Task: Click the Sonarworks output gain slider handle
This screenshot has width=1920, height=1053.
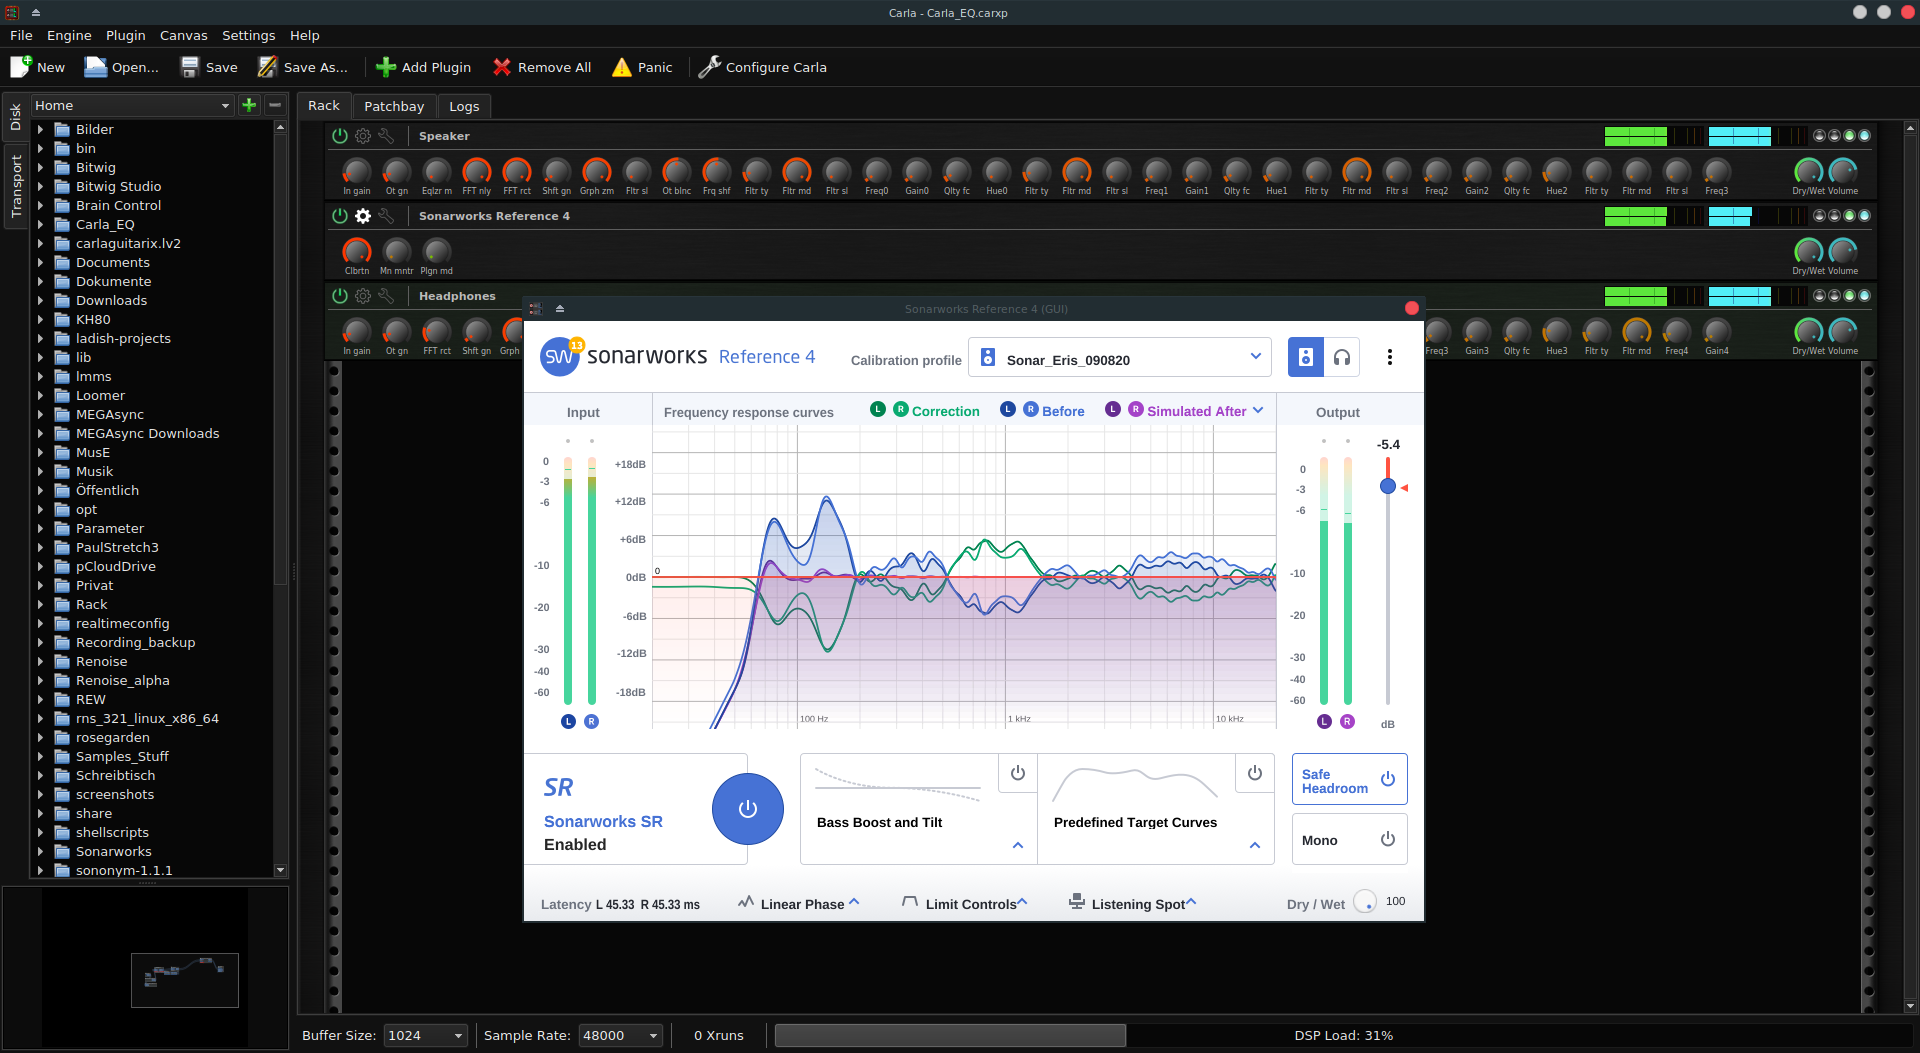Action: coord(1388,486)
